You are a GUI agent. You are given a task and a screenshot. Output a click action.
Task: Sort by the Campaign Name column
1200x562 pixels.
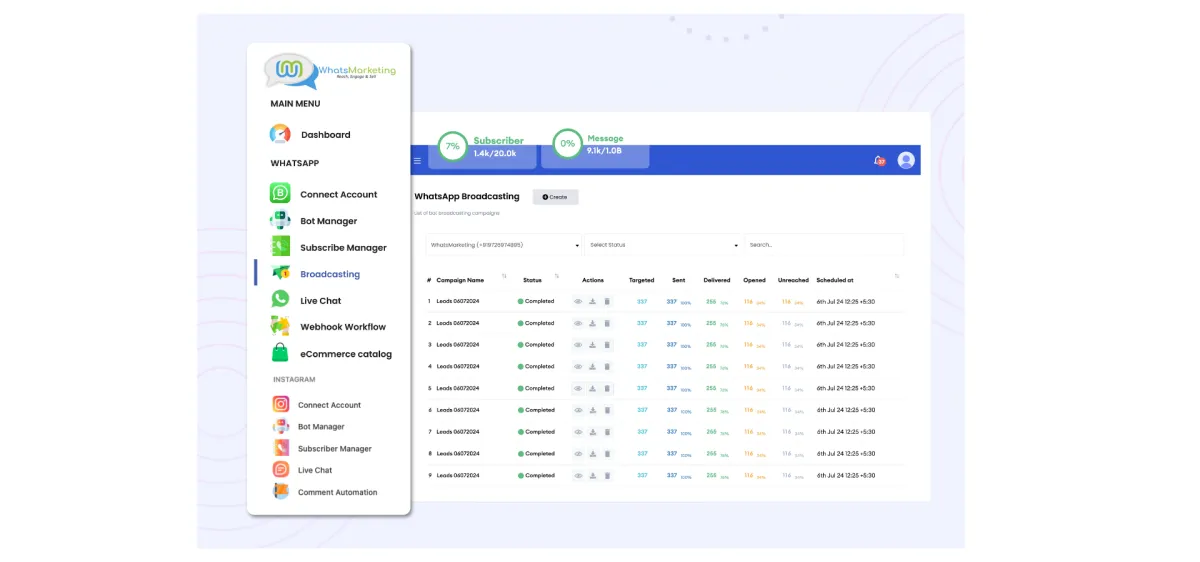click(x=460, y=280)
